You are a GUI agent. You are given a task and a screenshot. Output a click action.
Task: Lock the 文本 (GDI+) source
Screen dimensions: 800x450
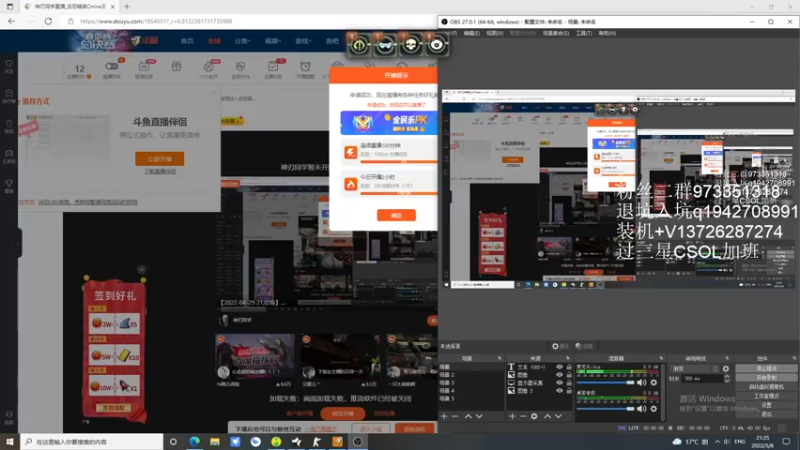(x=569, y=367)
